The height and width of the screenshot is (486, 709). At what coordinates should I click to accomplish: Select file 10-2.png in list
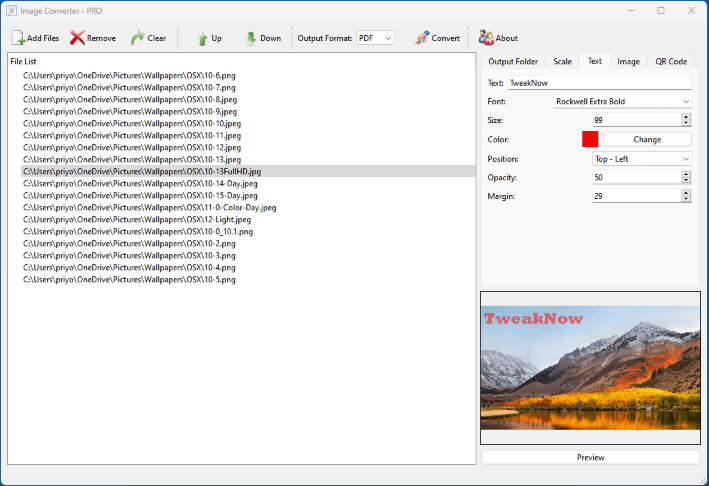[x=129, y=243]
